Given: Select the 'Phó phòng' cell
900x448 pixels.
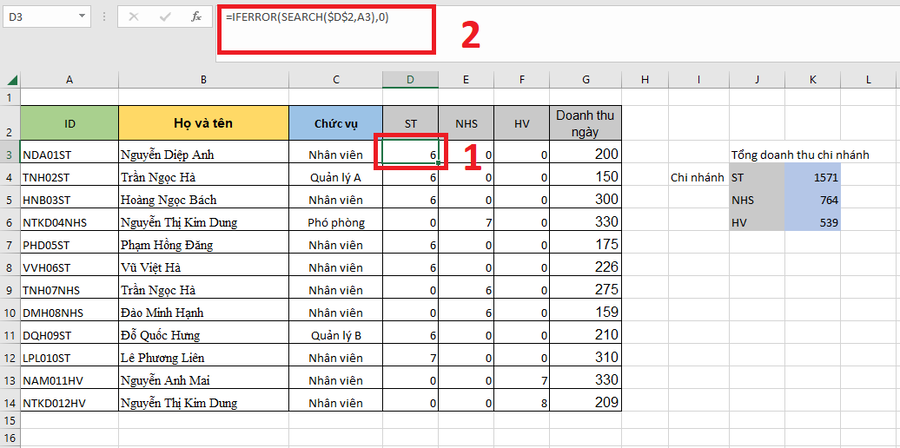Looking at the screenshot, I should pyautogui.click(x=336, y=222).
